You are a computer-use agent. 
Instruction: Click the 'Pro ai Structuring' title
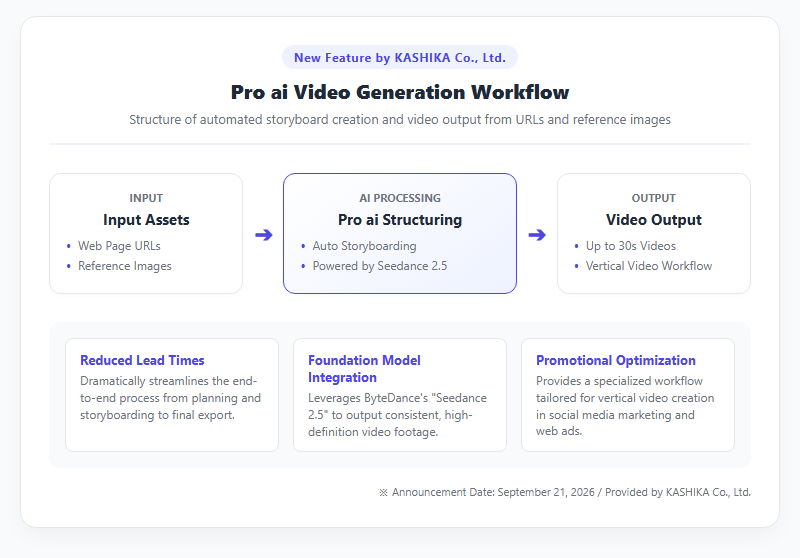(399, 220)
